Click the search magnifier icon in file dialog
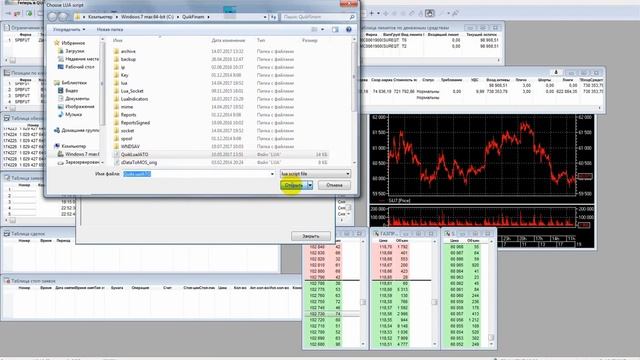The height and width of the screenshot is (360, 640). [x=352, y=17]
